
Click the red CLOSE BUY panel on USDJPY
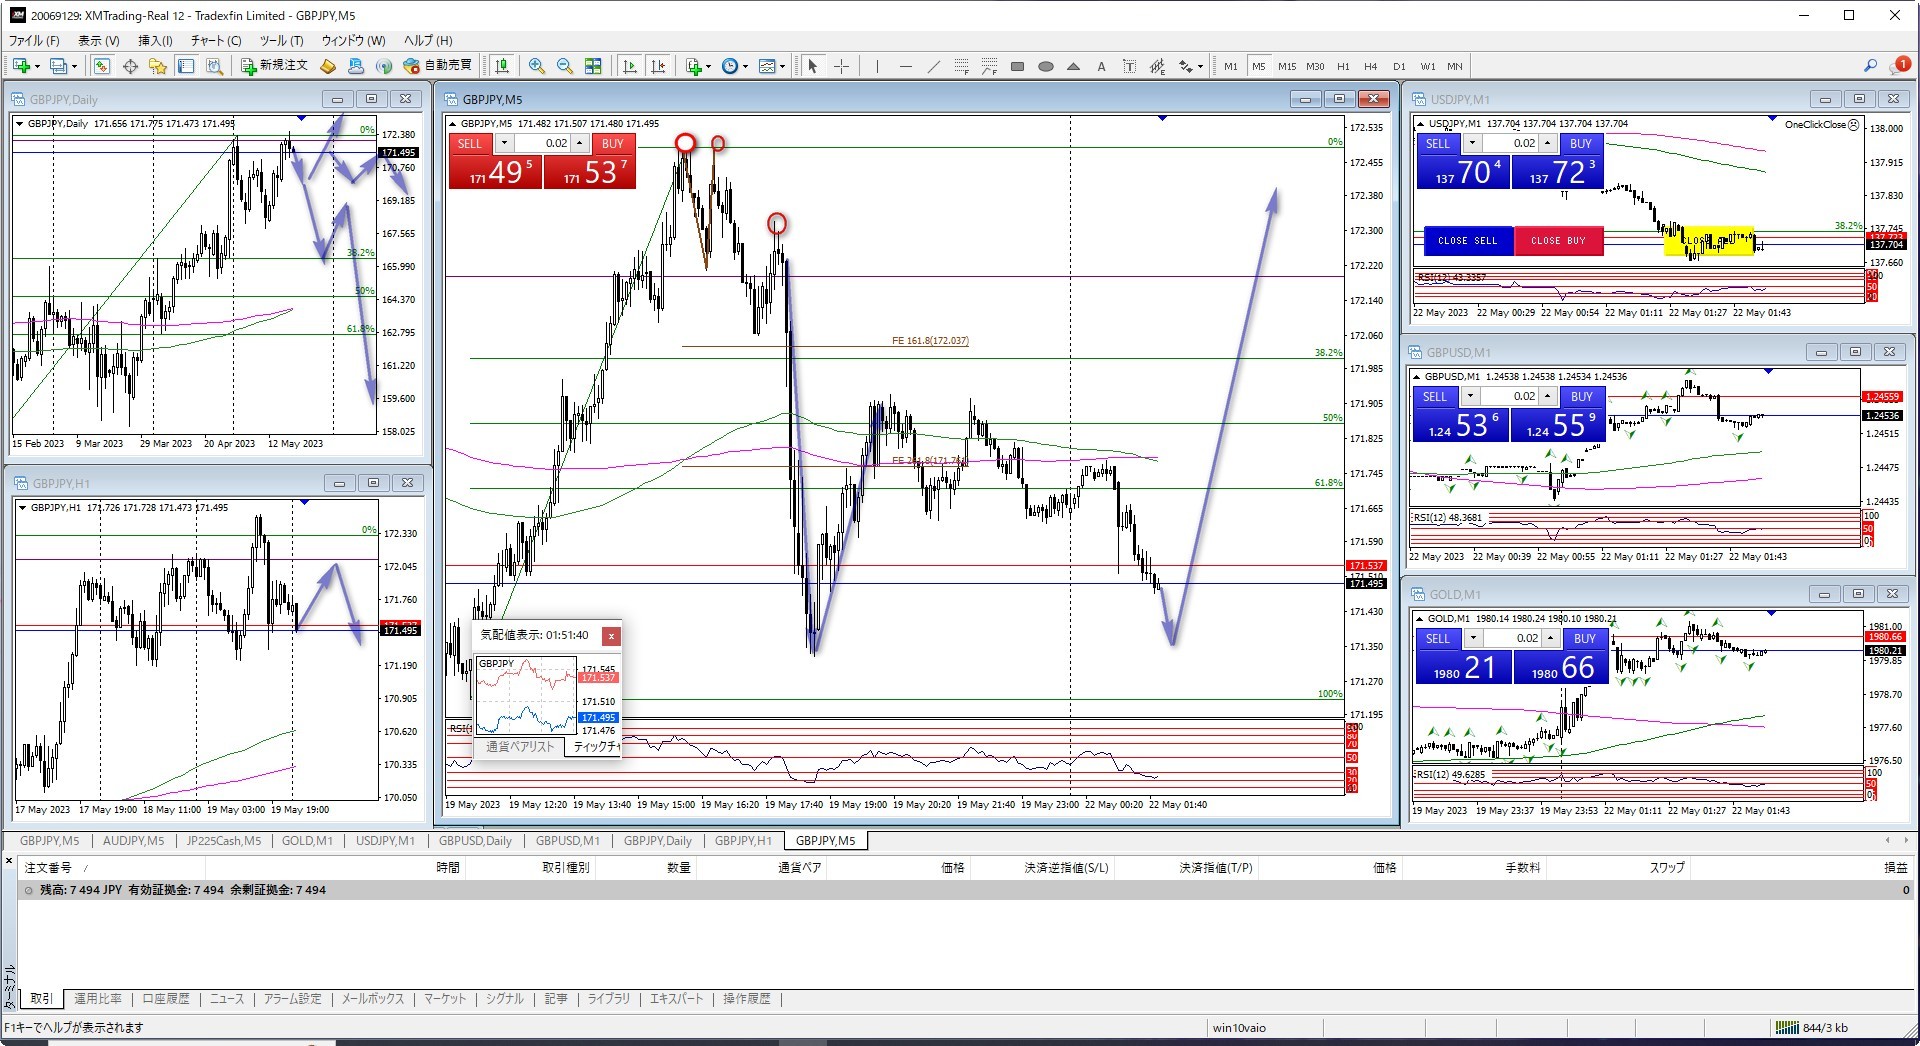[x=1557, y=241]
